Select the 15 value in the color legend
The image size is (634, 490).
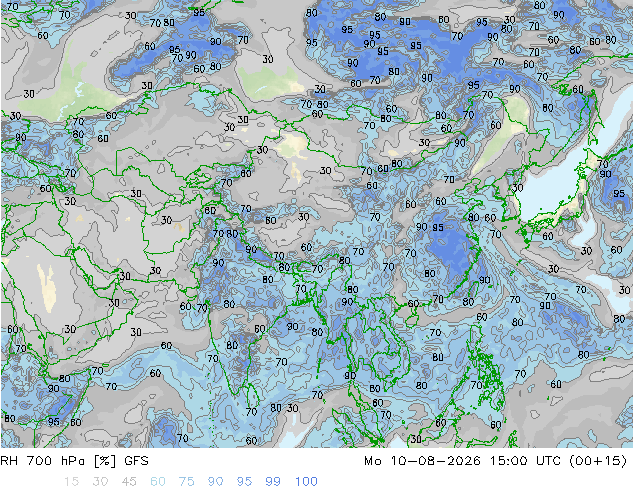(71, 482)
